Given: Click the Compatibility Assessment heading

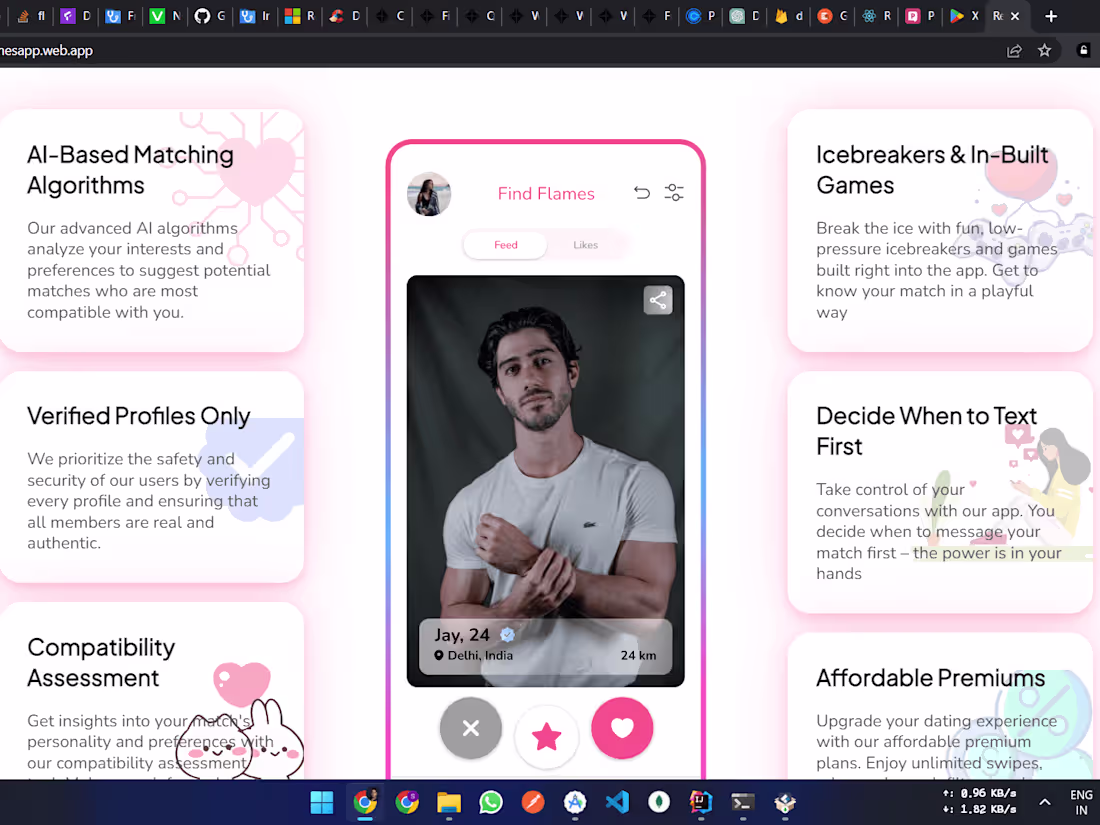Looking at the screenshot, I should 101,662.
